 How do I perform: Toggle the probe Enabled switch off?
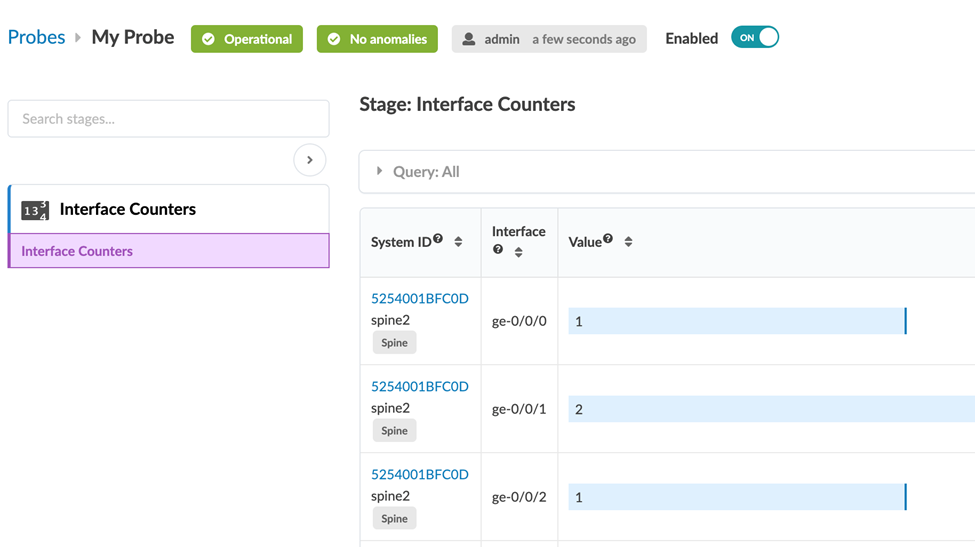(755, 38)
